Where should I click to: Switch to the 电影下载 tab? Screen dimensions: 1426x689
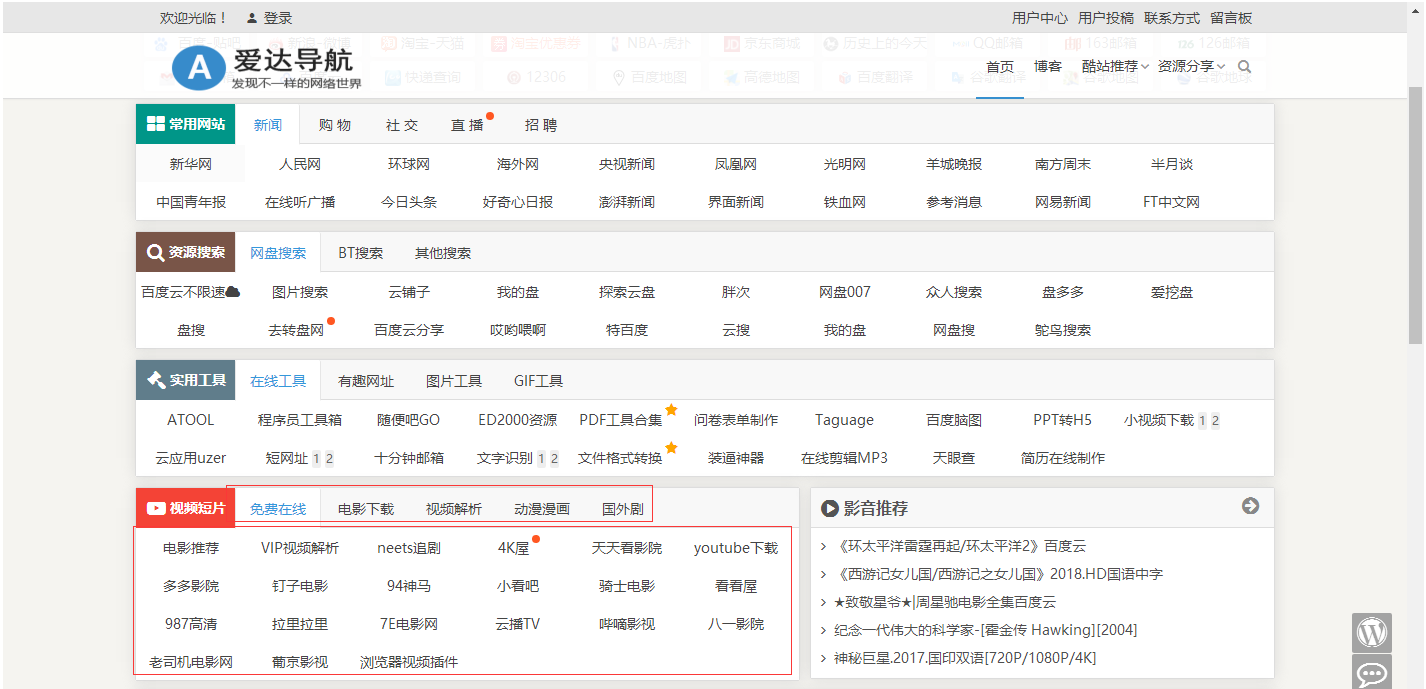(x=366, y=509)
